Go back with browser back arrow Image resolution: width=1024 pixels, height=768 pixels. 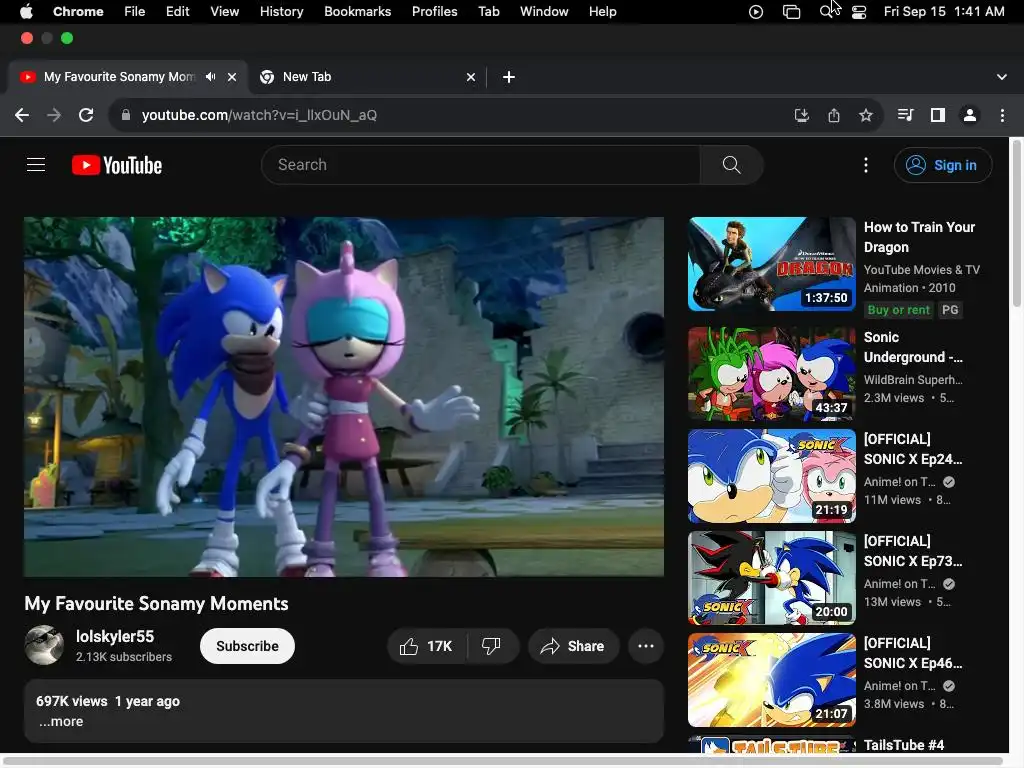tap(22, 115)
